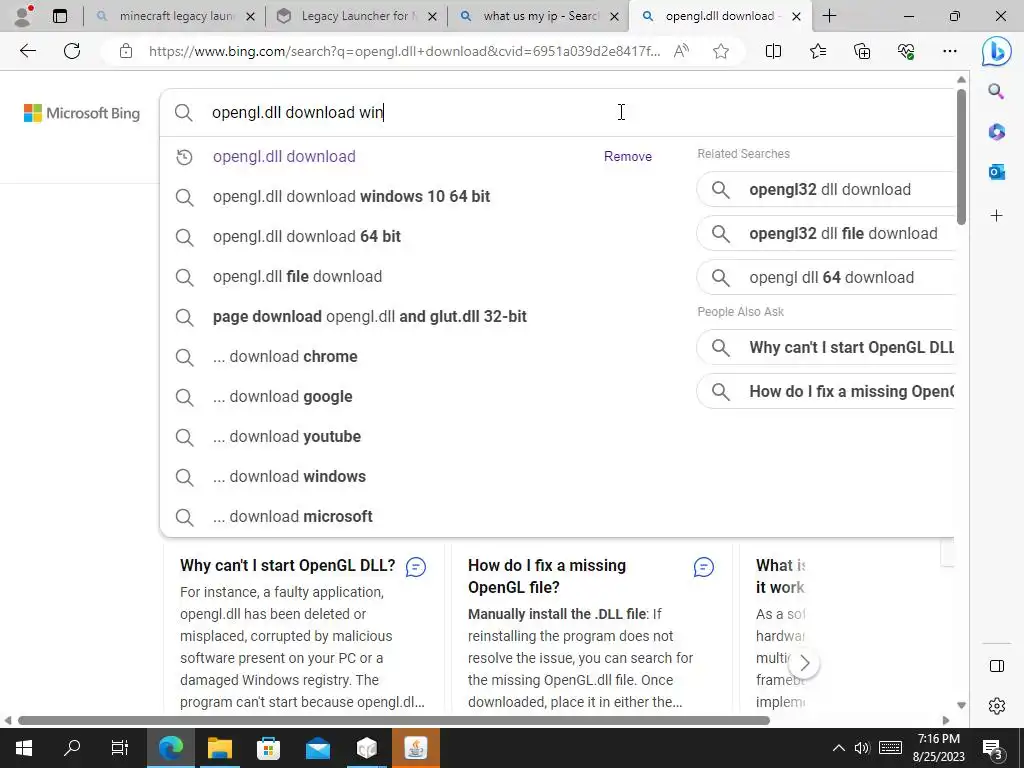Go back with the browser back arrow

point(27,51)
